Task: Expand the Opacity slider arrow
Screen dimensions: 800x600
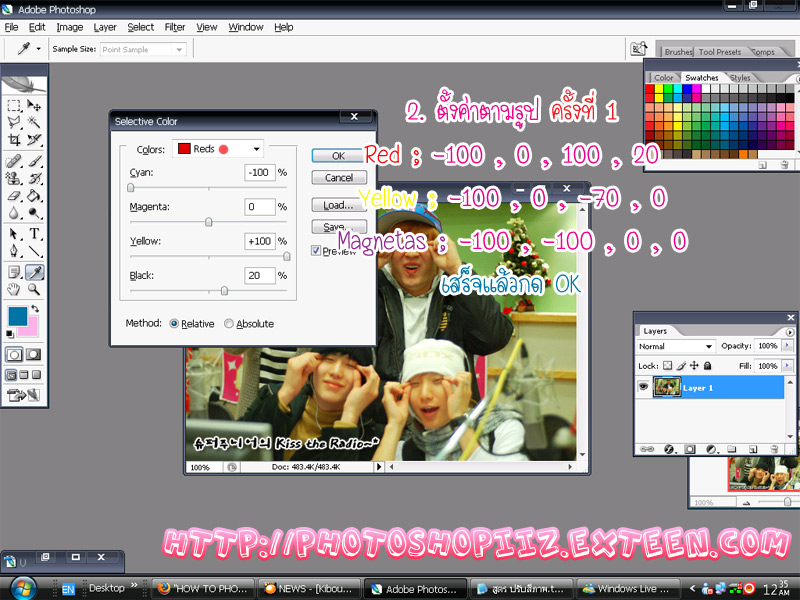Action: point(787,346)
